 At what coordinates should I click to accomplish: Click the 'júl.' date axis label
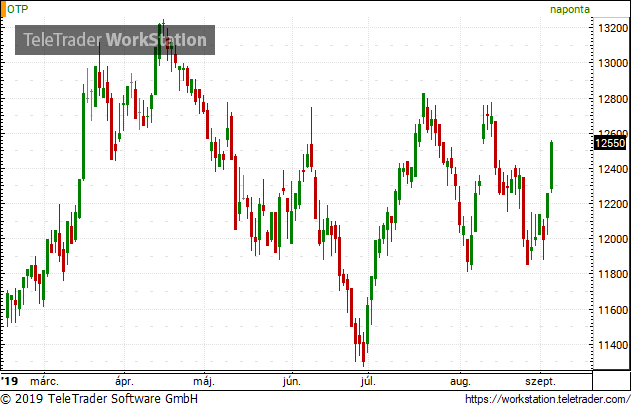pos(368,381)
